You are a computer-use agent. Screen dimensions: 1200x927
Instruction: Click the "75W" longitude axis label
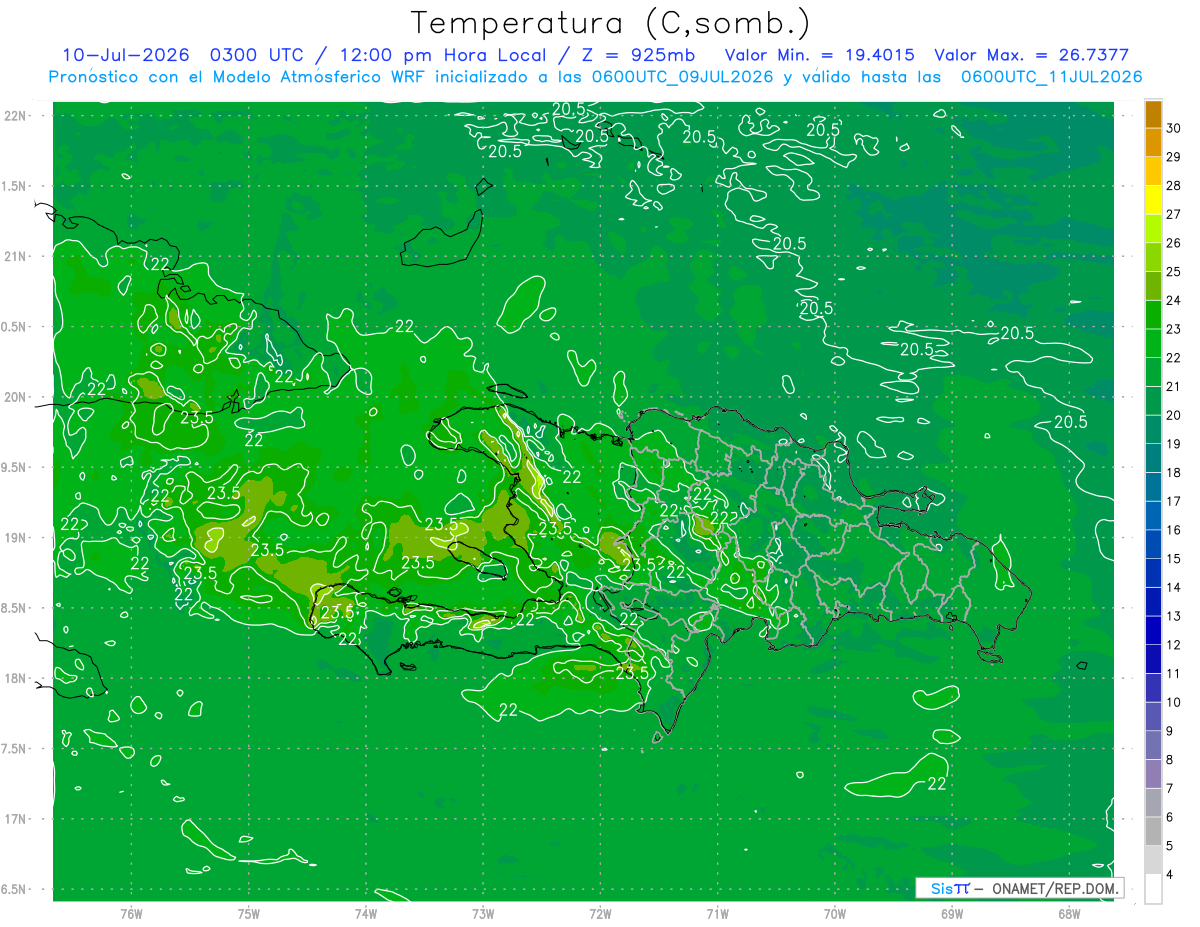249,913
